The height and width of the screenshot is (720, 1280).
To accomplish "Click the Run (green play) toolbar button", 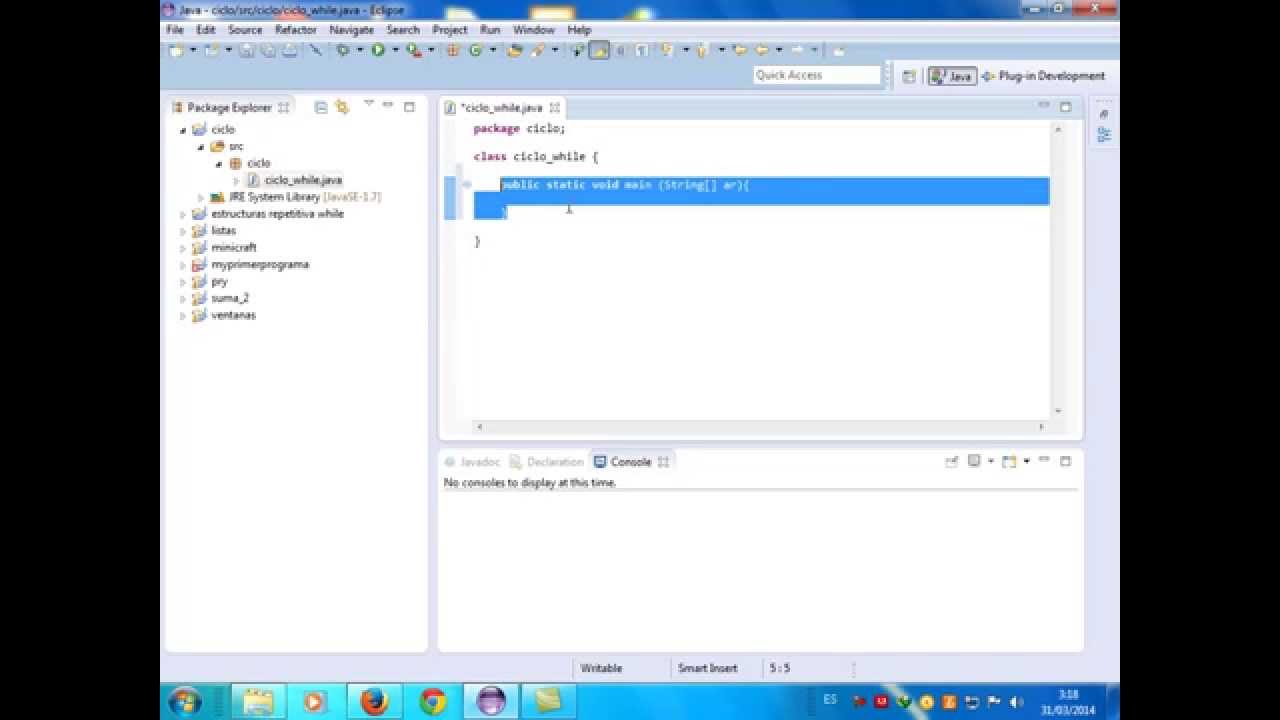I will click(x=378, y=50).
